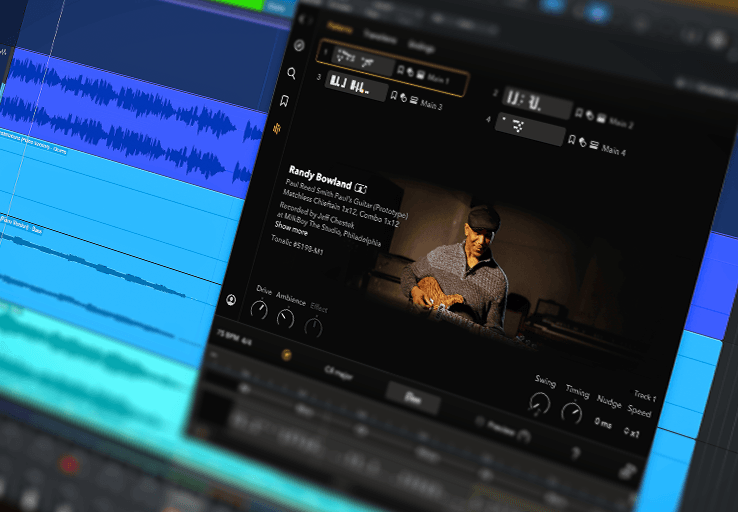Viewport: 738px width, 512px height.
Task: Click the circled checkmark icon in sidebar
Action: click(298, 45)
